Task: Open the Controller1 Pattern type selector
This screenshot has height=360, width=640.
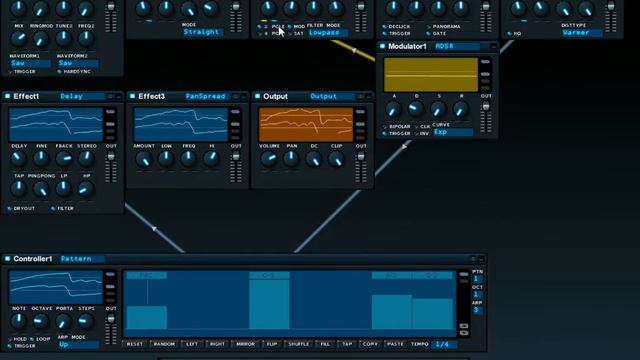Action: point(82,259)
